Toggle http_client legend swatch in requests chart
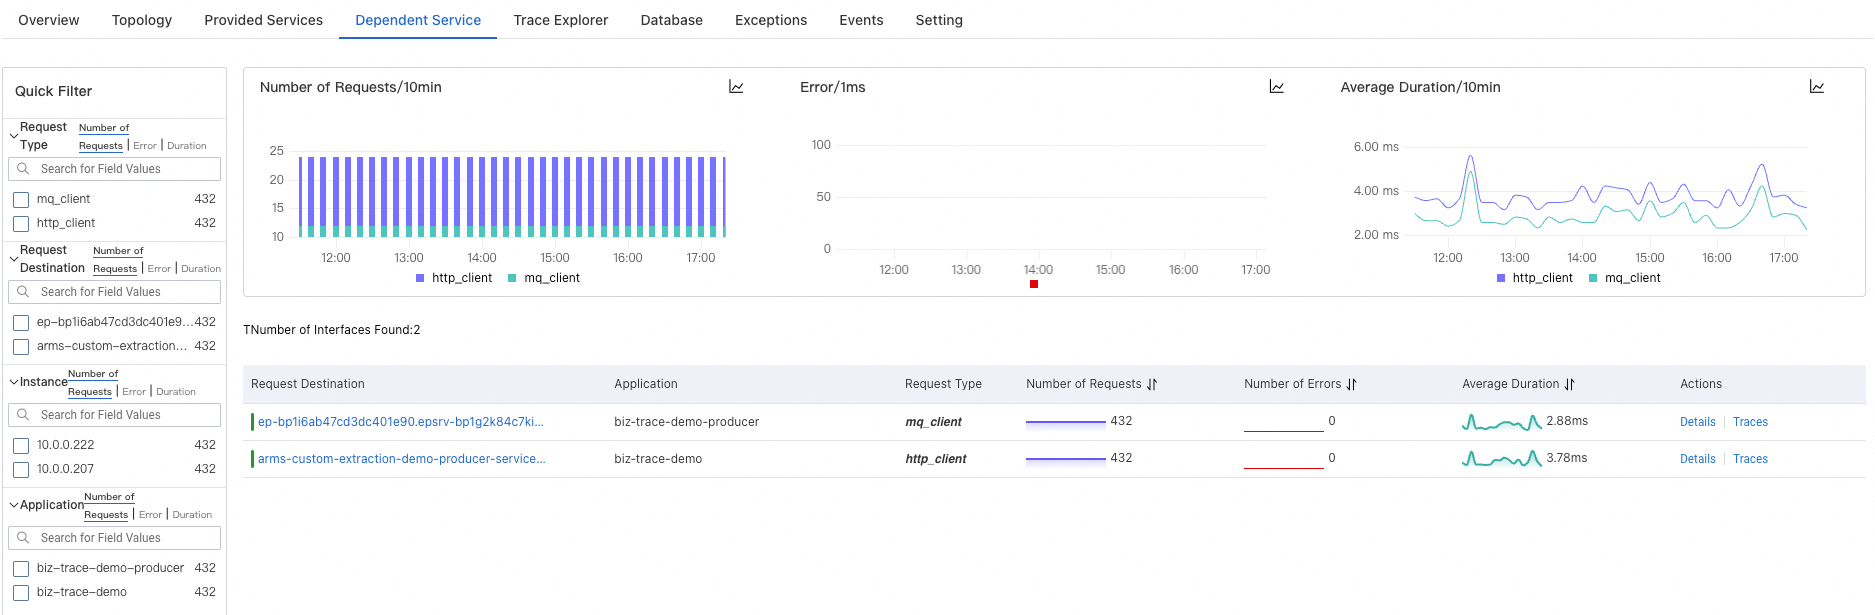Image resolution: width=1875 pixels, height=615 pixels. (420, 279)
